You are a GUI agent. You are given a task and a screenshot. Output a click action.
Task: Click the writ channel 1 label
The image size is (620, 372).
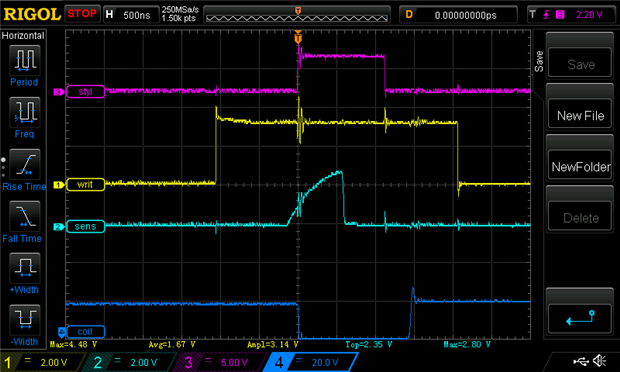(85, 185)
